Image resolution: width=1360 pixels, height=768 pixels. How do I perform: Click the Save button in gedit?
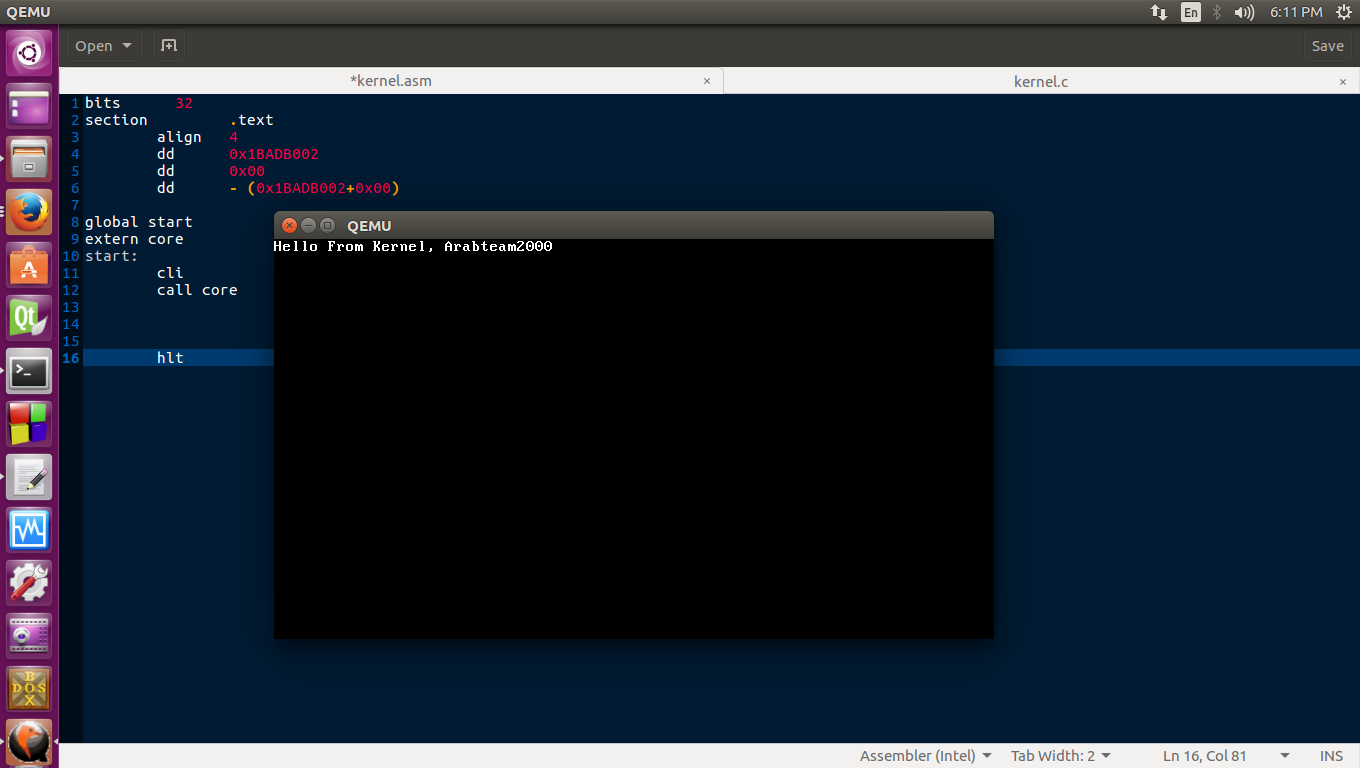[x=1328, y=46]
